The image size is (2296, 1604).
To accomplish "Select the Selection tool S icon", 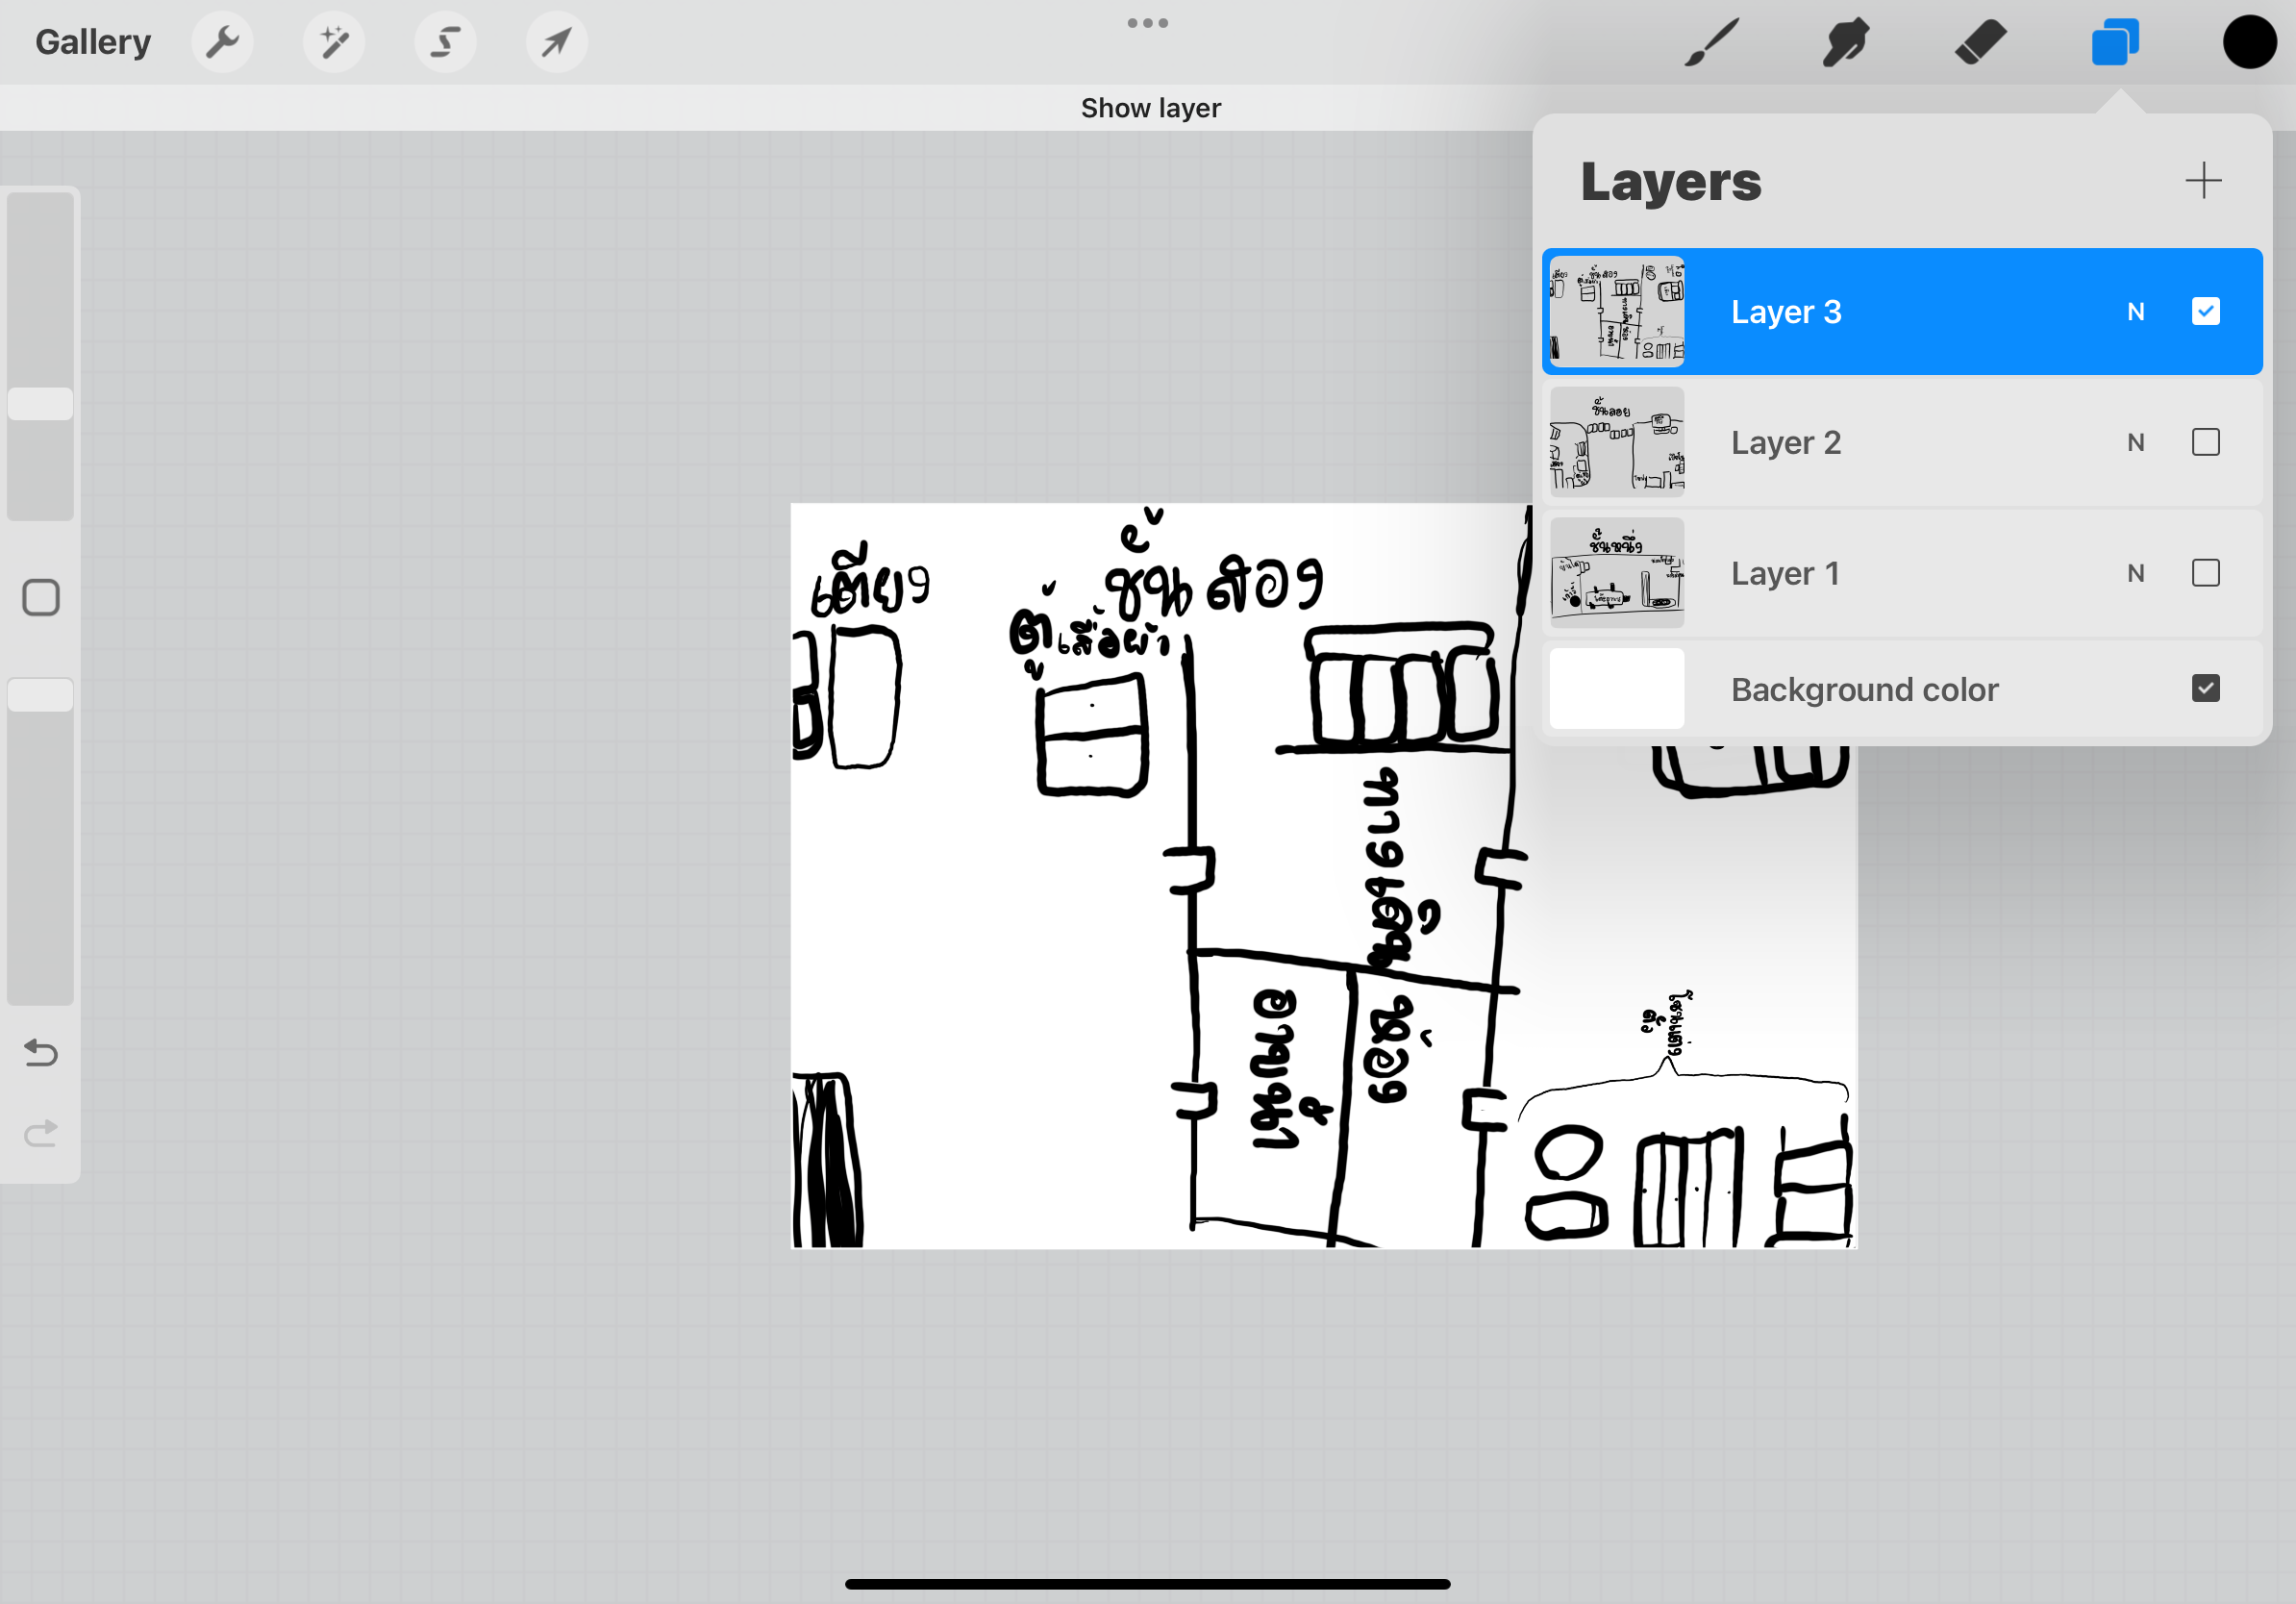I will tap(446, 42).
